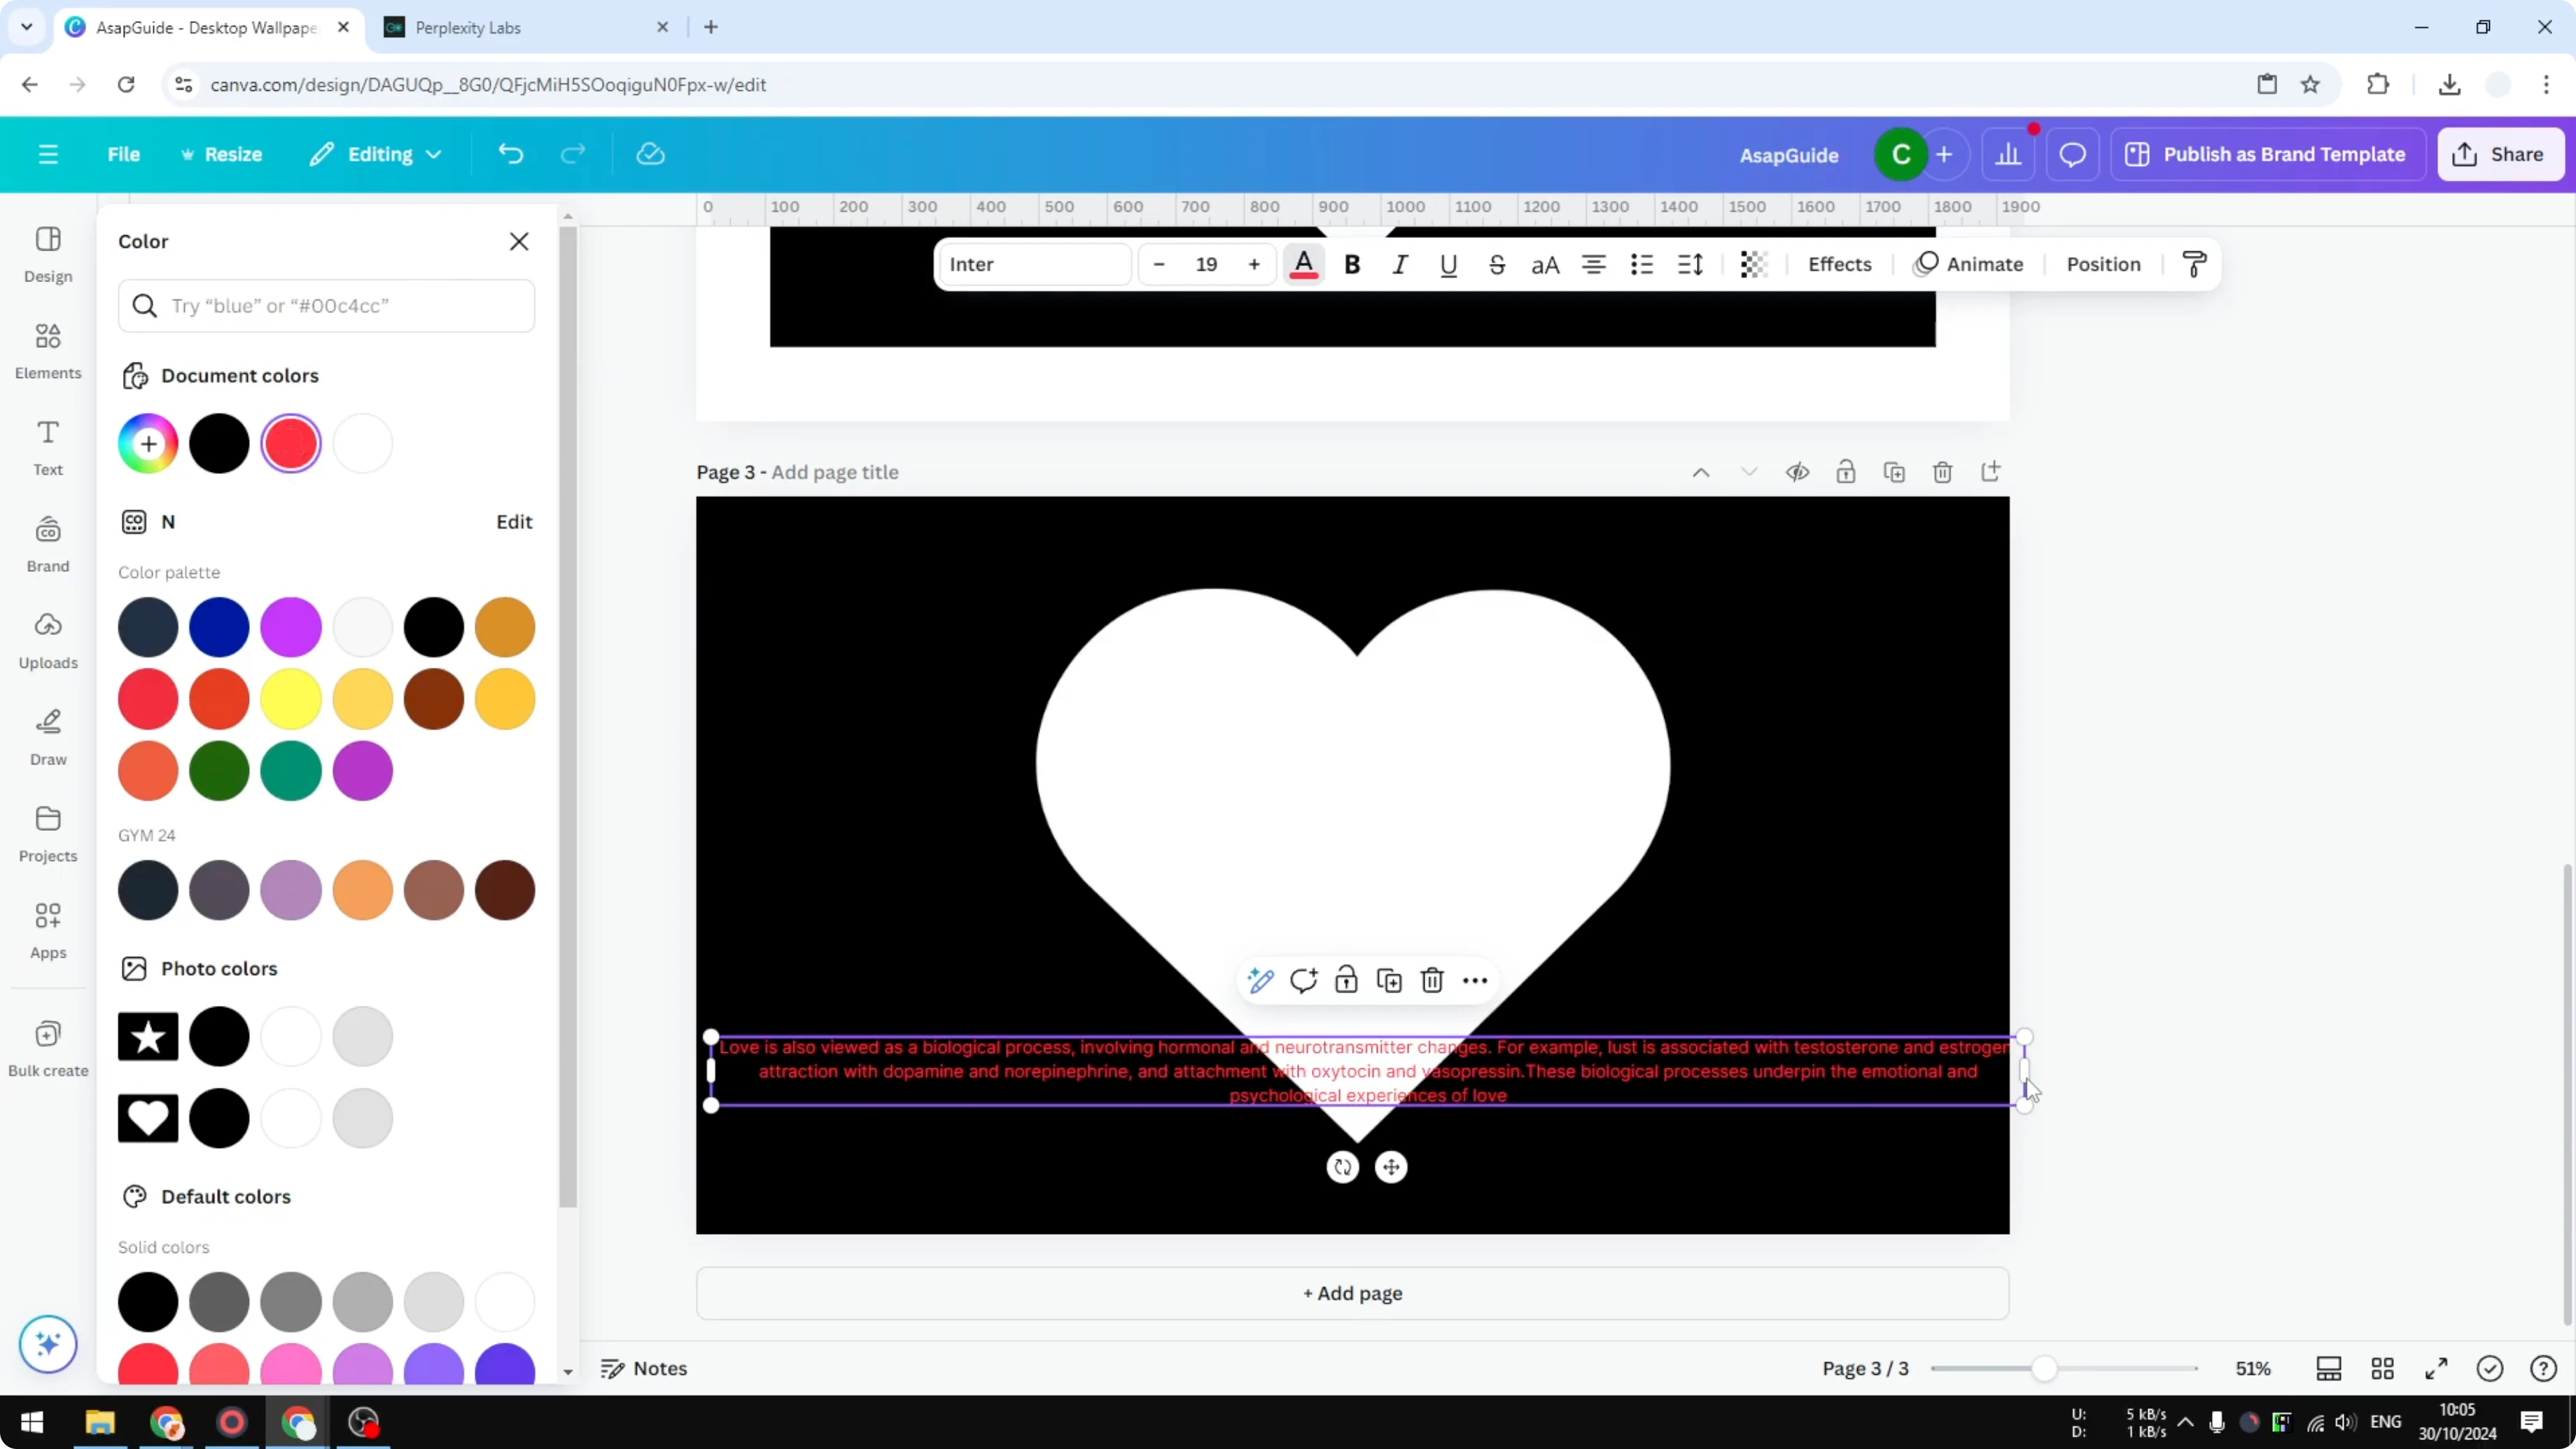Click the text color icon in toolbar

click(x=1303, y=265)
